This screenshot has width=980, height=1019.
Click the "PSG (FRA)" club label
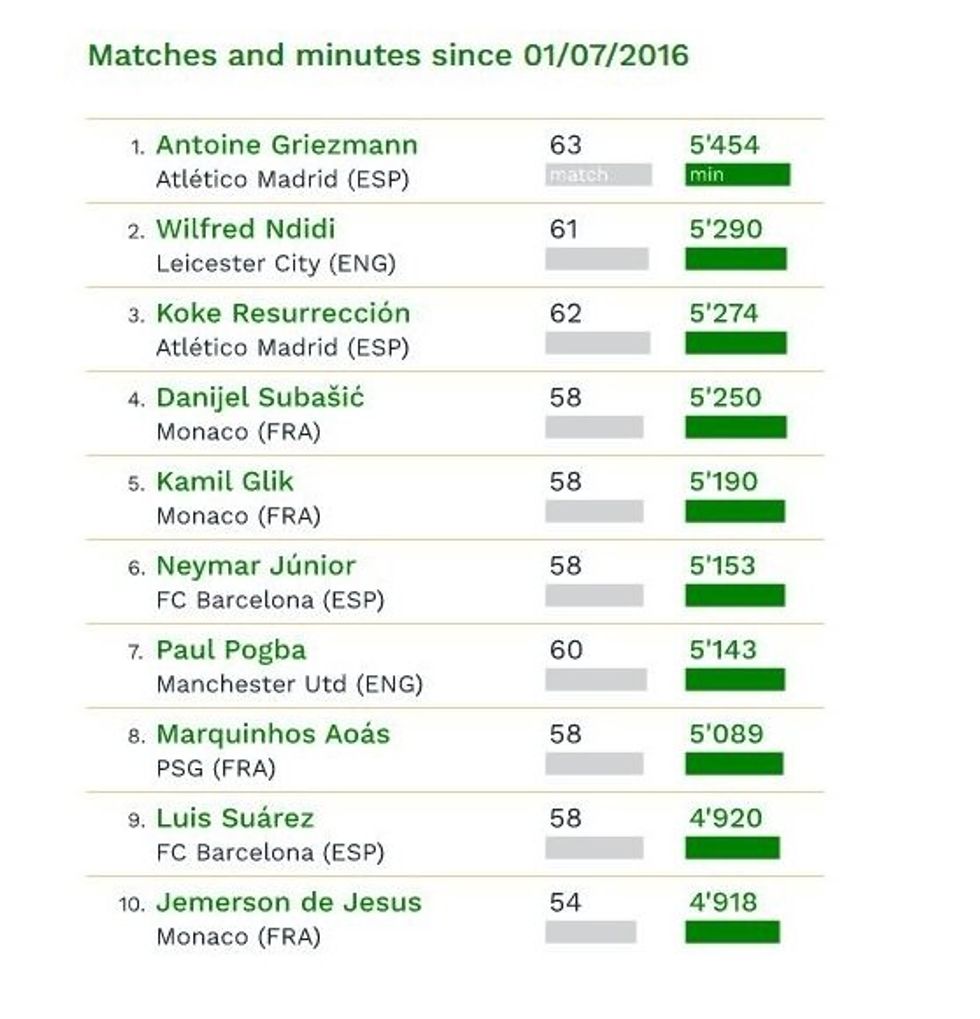coord(215,769)
